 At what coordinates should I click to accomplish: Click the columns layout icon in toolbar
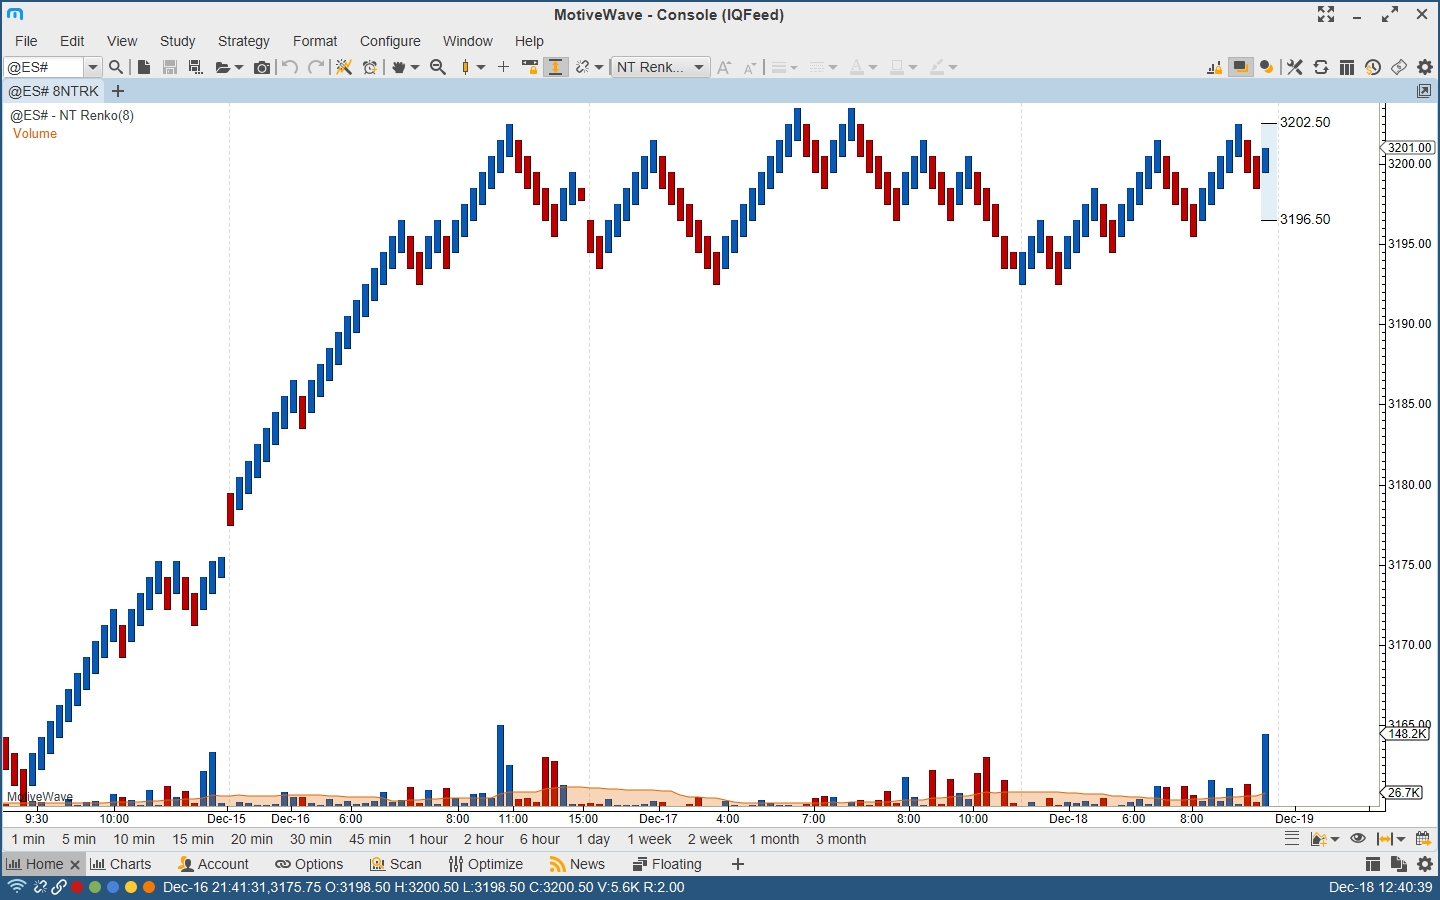(x=1347, y=67)
